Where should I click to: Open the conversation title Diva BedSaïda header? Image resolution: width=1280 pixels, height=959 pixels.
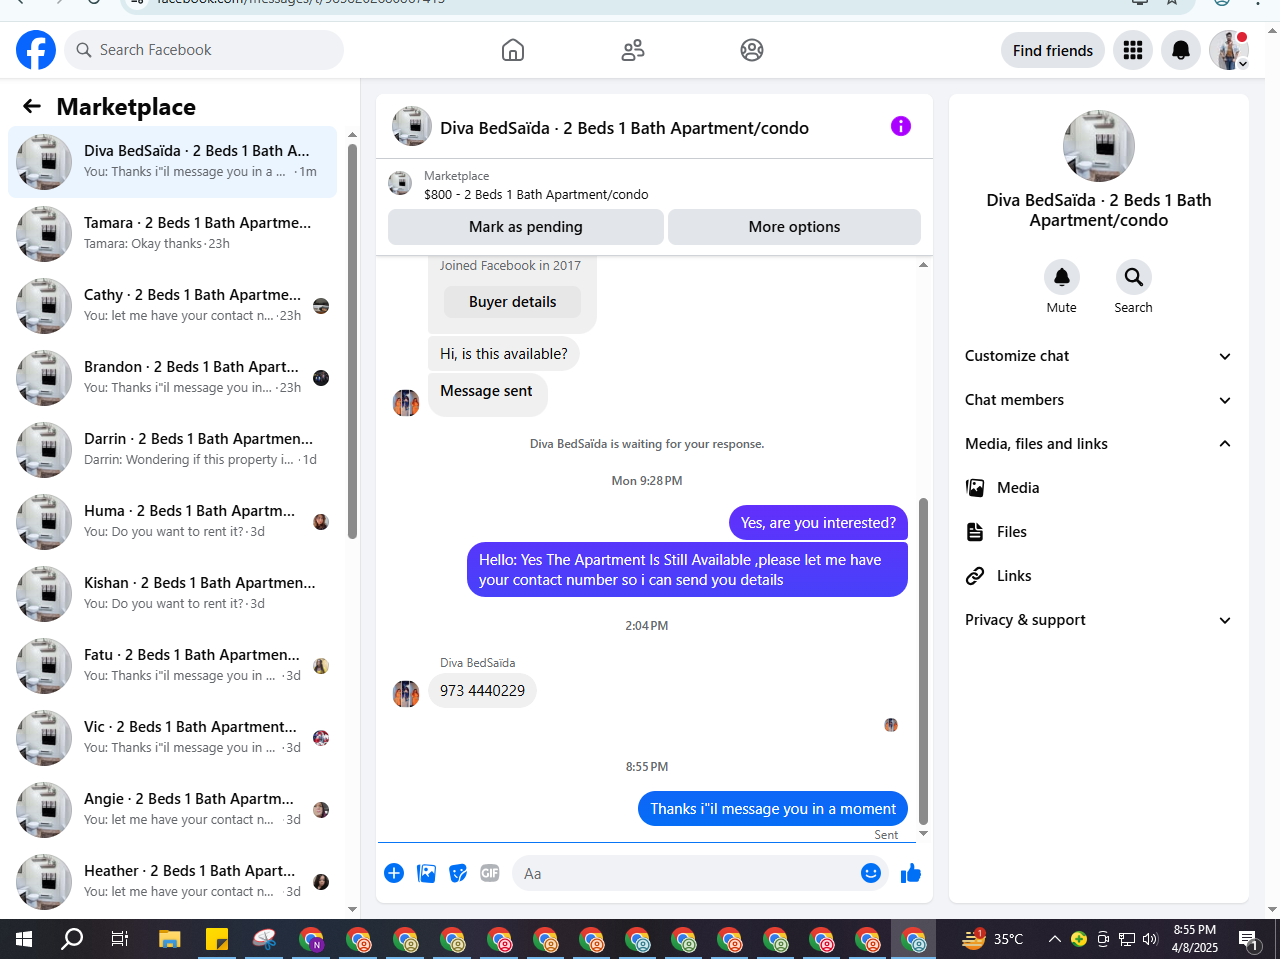tap(625, 128)
